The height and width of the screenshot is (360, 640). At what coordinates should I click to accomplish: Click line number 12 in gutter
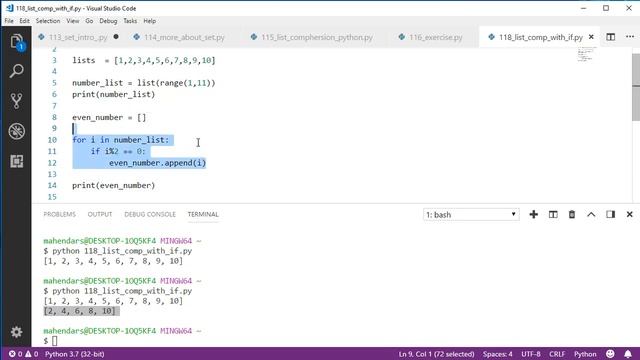(x=52, y=163)
